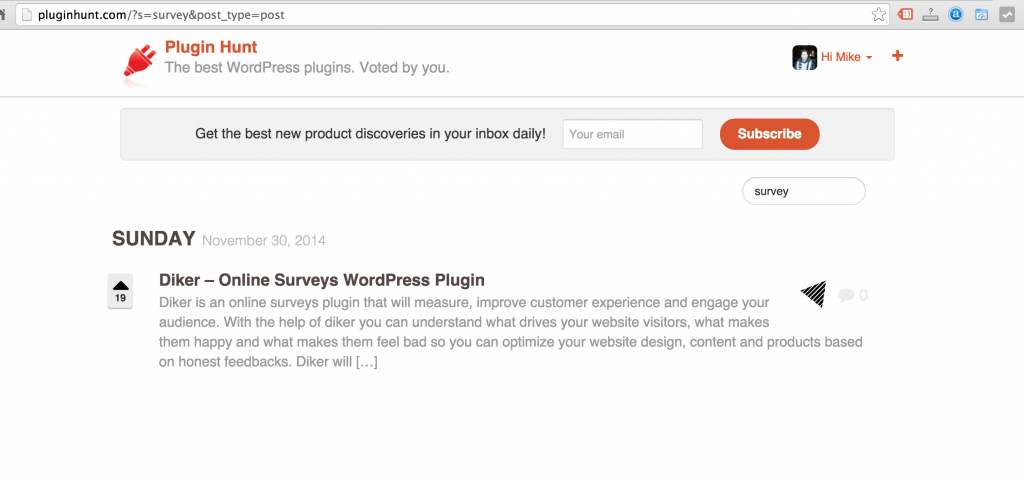Image resolution: width=1024 pixels, height=480 pixels.
Task: Click the orange Subscribe button
Action: pyautogui.click(x=769, y=134)
